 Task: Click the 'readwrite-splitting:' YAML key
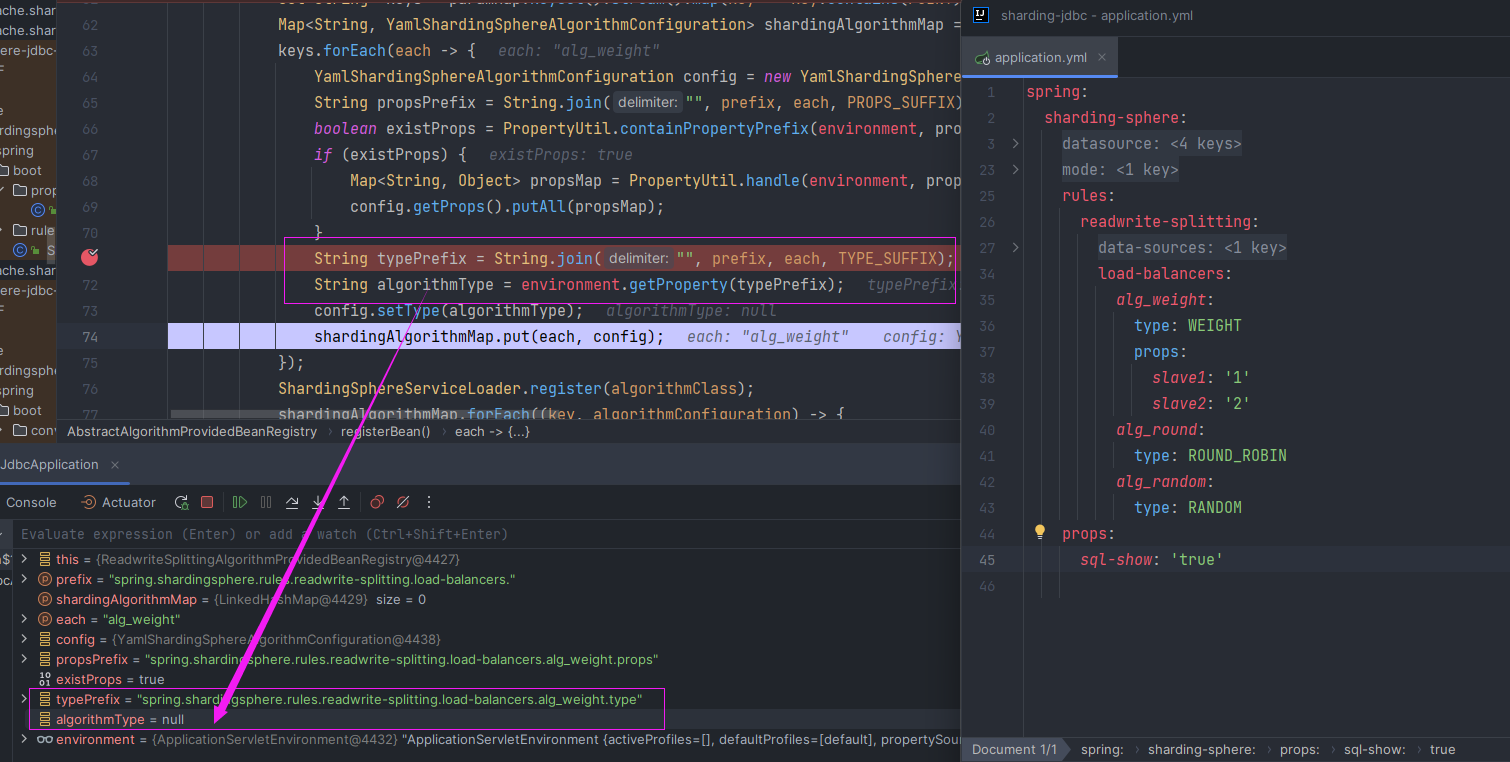pos(1170,221)
